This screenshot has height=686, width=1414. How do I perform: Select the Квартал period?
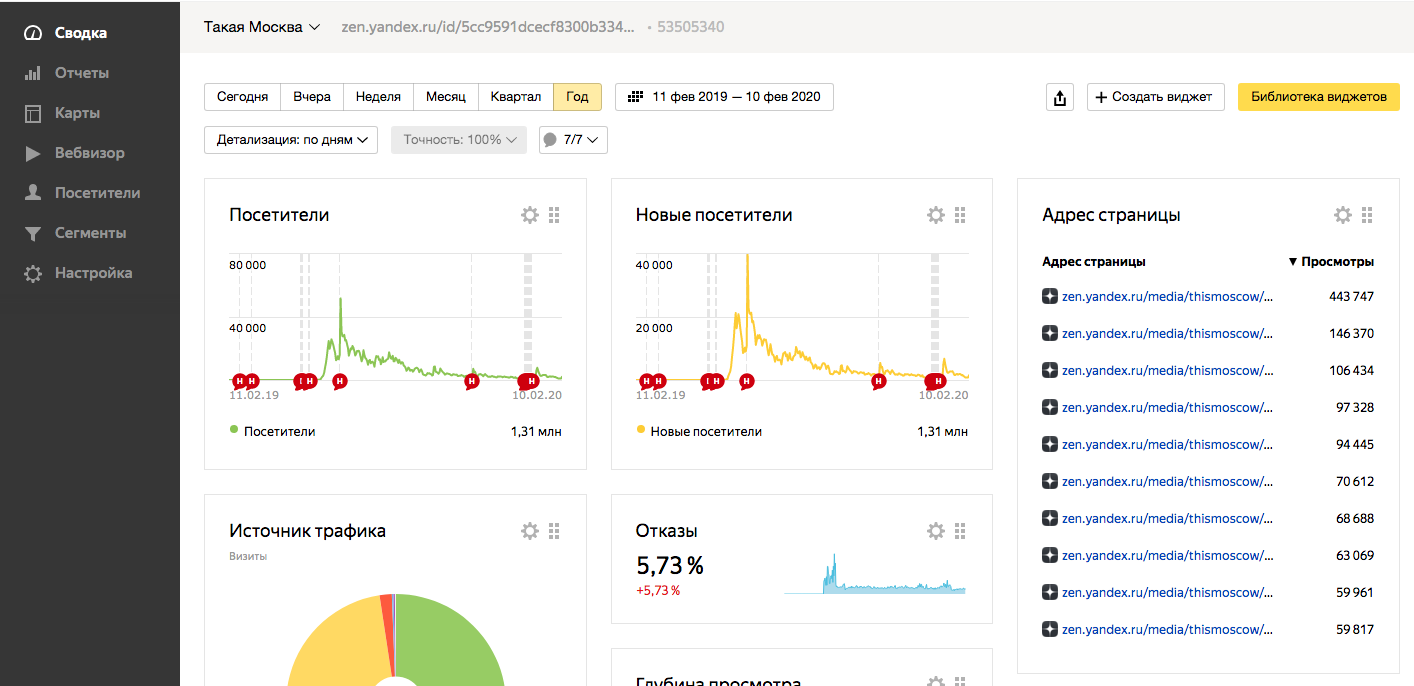516,97
